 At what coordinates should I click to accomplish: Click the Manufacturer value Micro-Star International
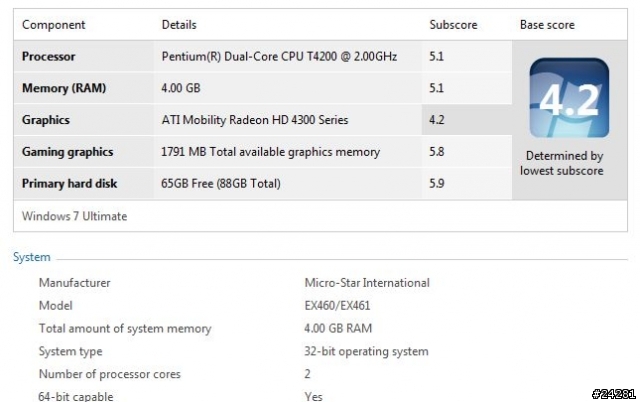367,283
